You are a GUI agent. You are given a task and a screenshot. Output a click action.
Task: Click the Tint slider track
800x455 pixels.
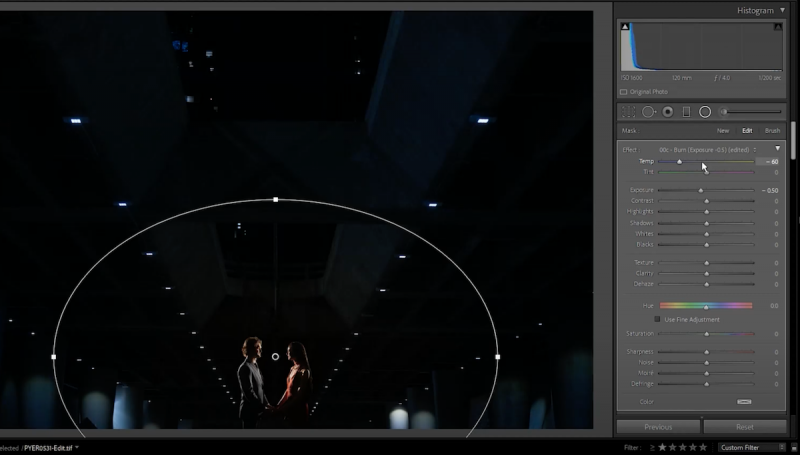tap(706, 172)
